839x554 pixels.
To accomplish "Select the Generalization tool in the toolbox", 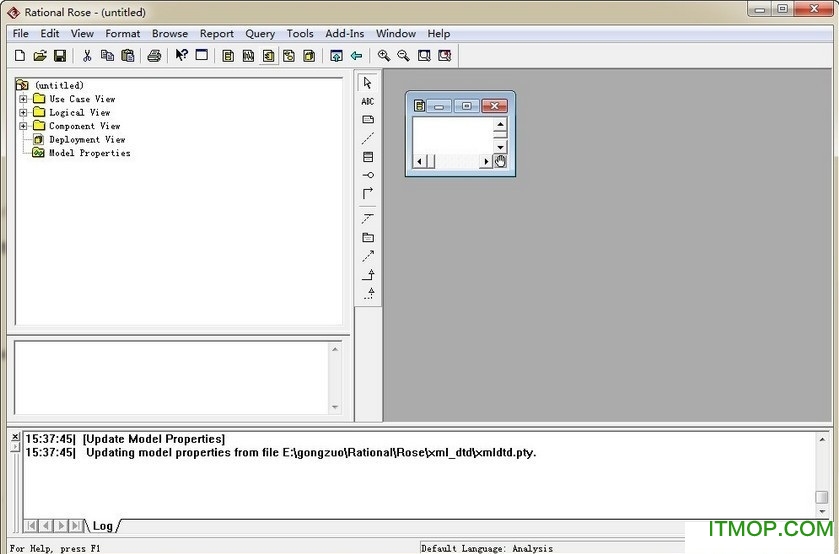I will [x=368, y=275].
